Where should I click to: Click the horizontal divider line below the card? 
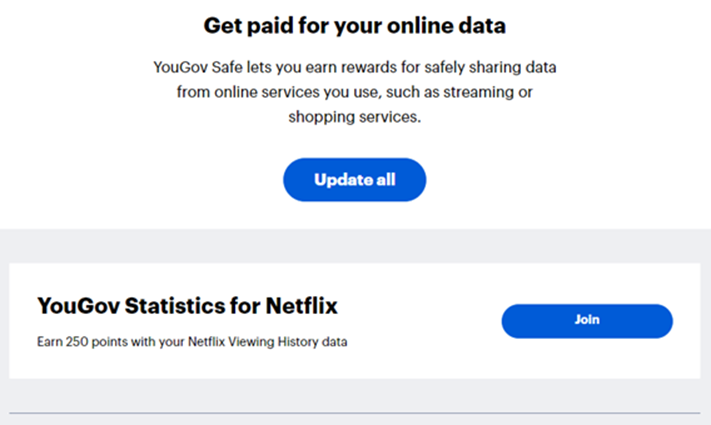click(x=355, y=412)
